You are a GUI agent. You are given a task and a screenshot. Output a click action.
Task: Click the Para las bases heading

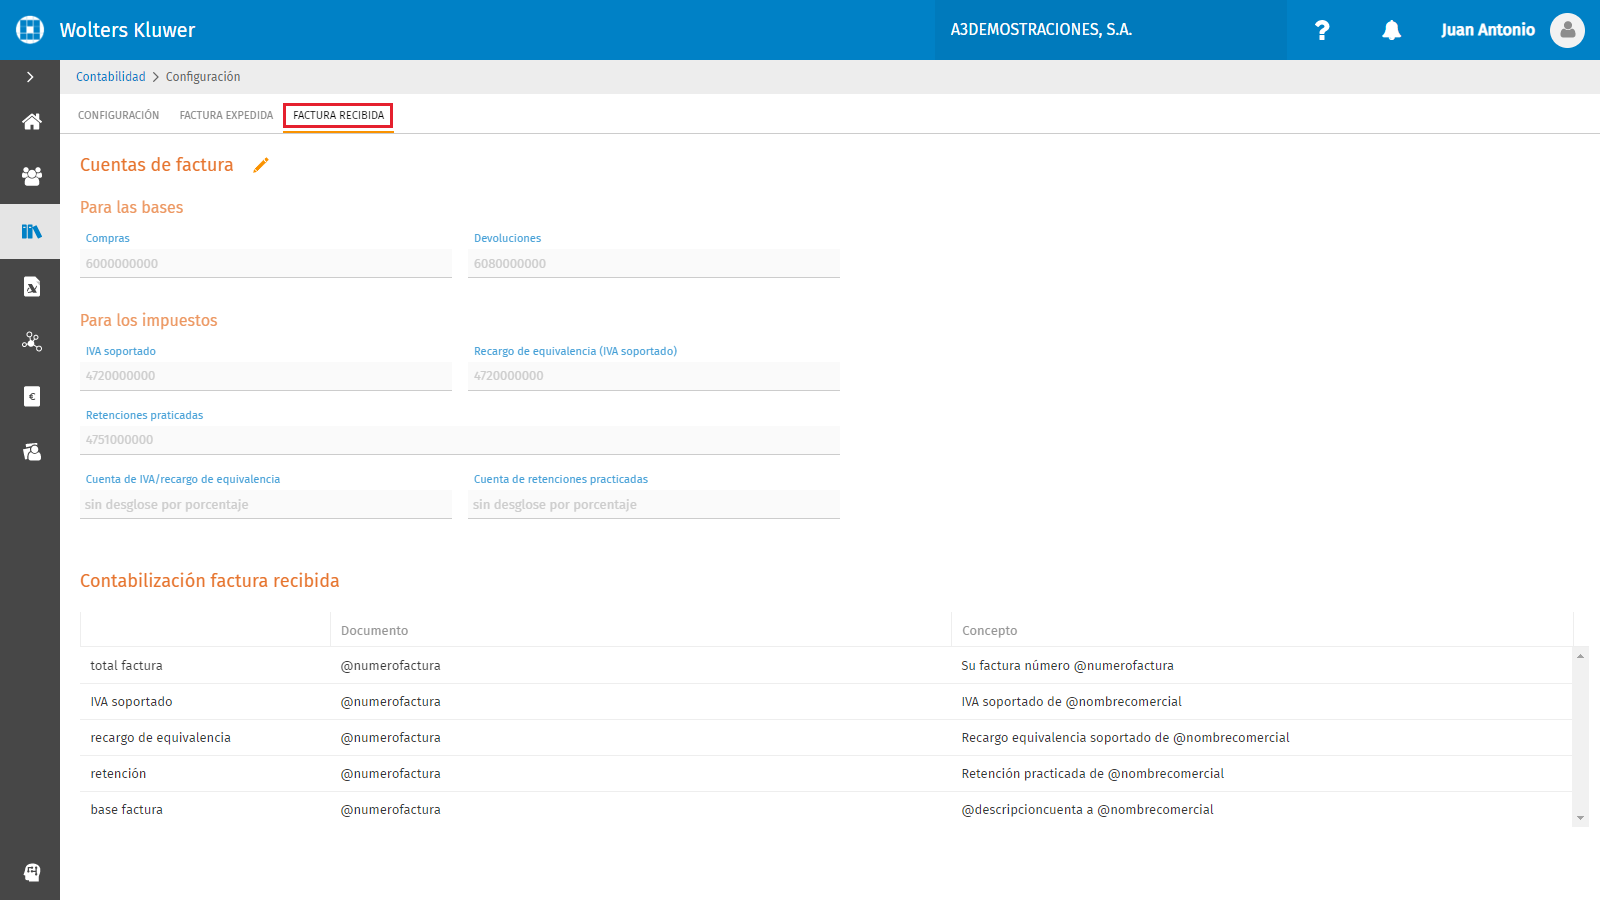tap(131, 208)
